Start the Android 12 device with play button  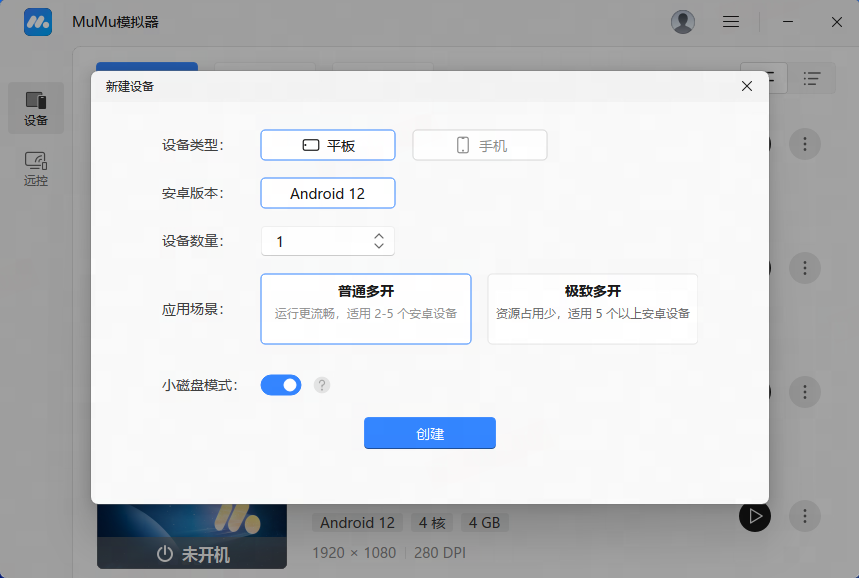pyautogui.click(x=755, y=516)
